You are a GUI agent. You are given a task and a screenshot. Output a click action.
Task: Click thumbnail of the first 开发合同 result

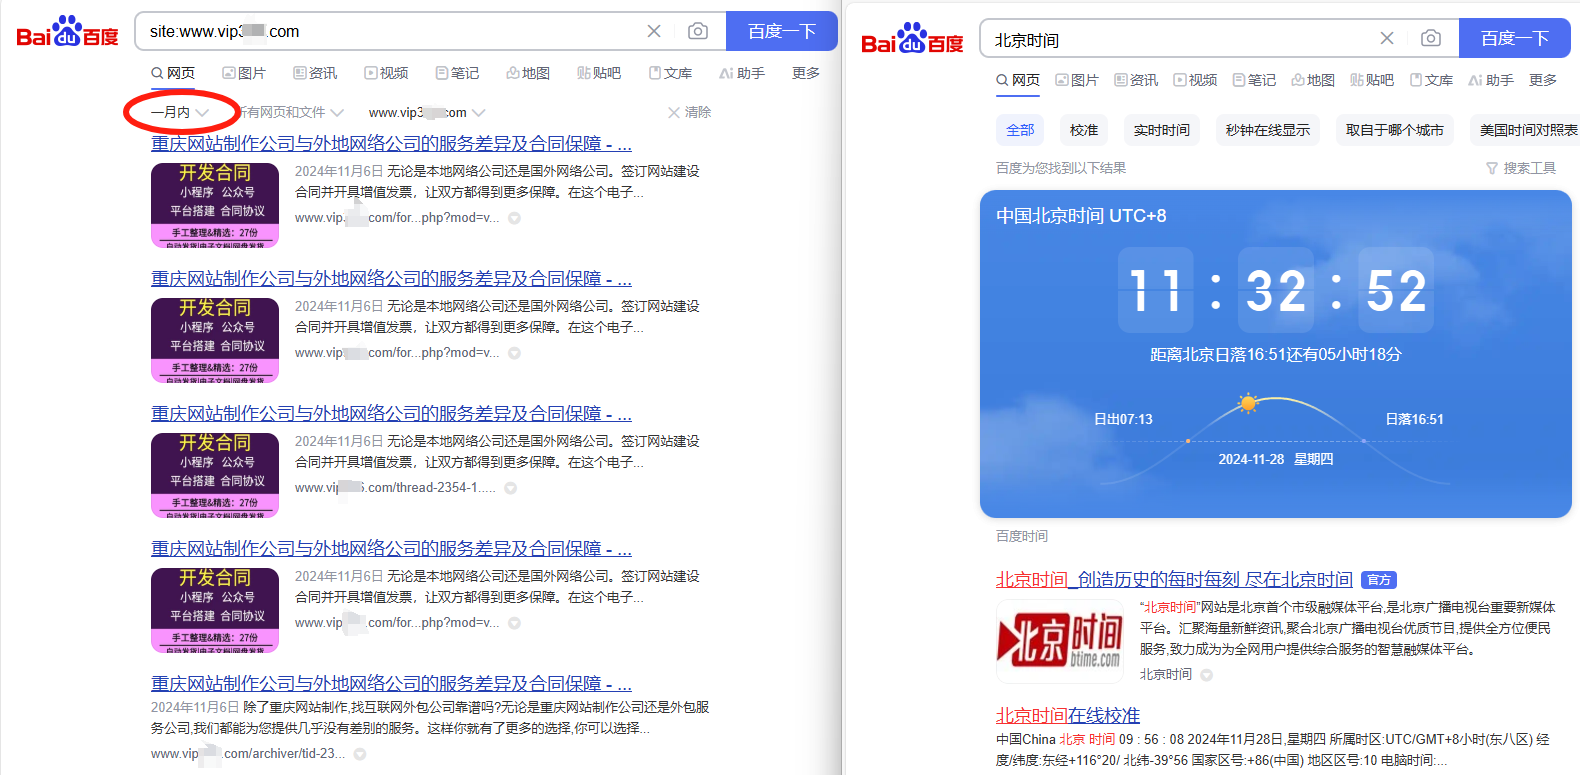[x=215, y=205]
